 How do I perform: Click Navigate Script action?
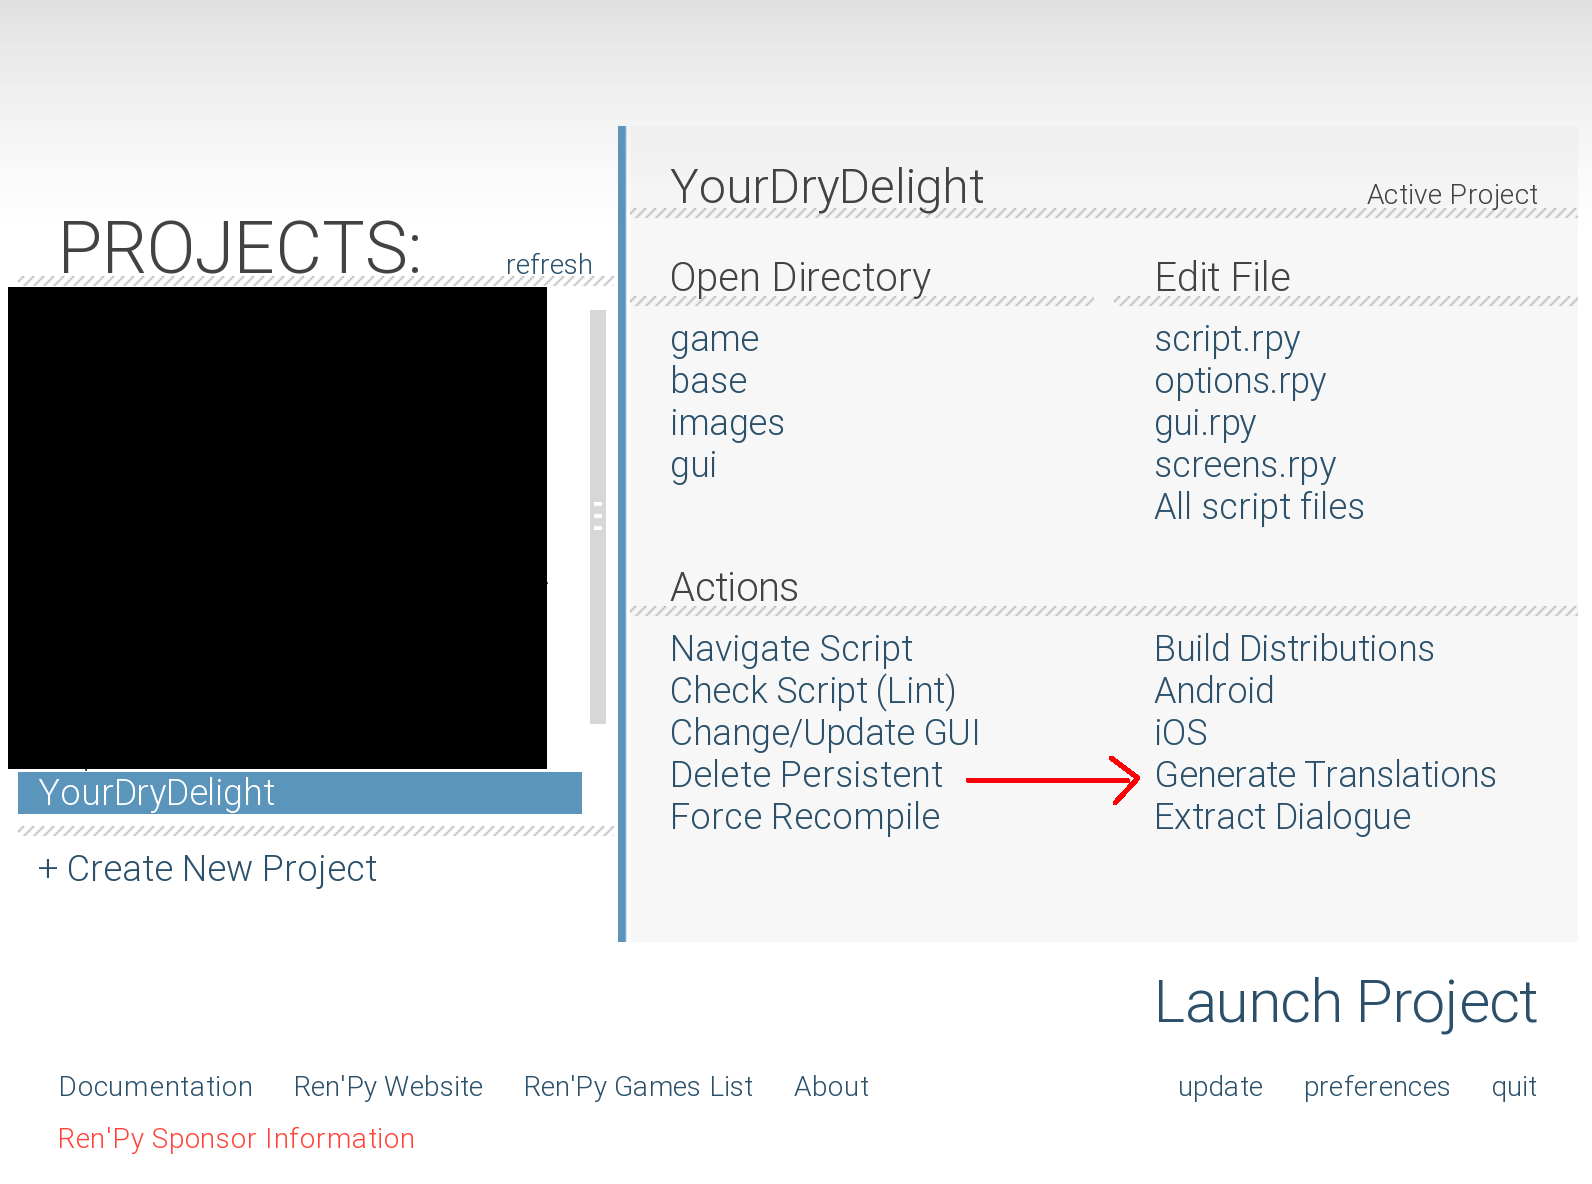[791, 649]
